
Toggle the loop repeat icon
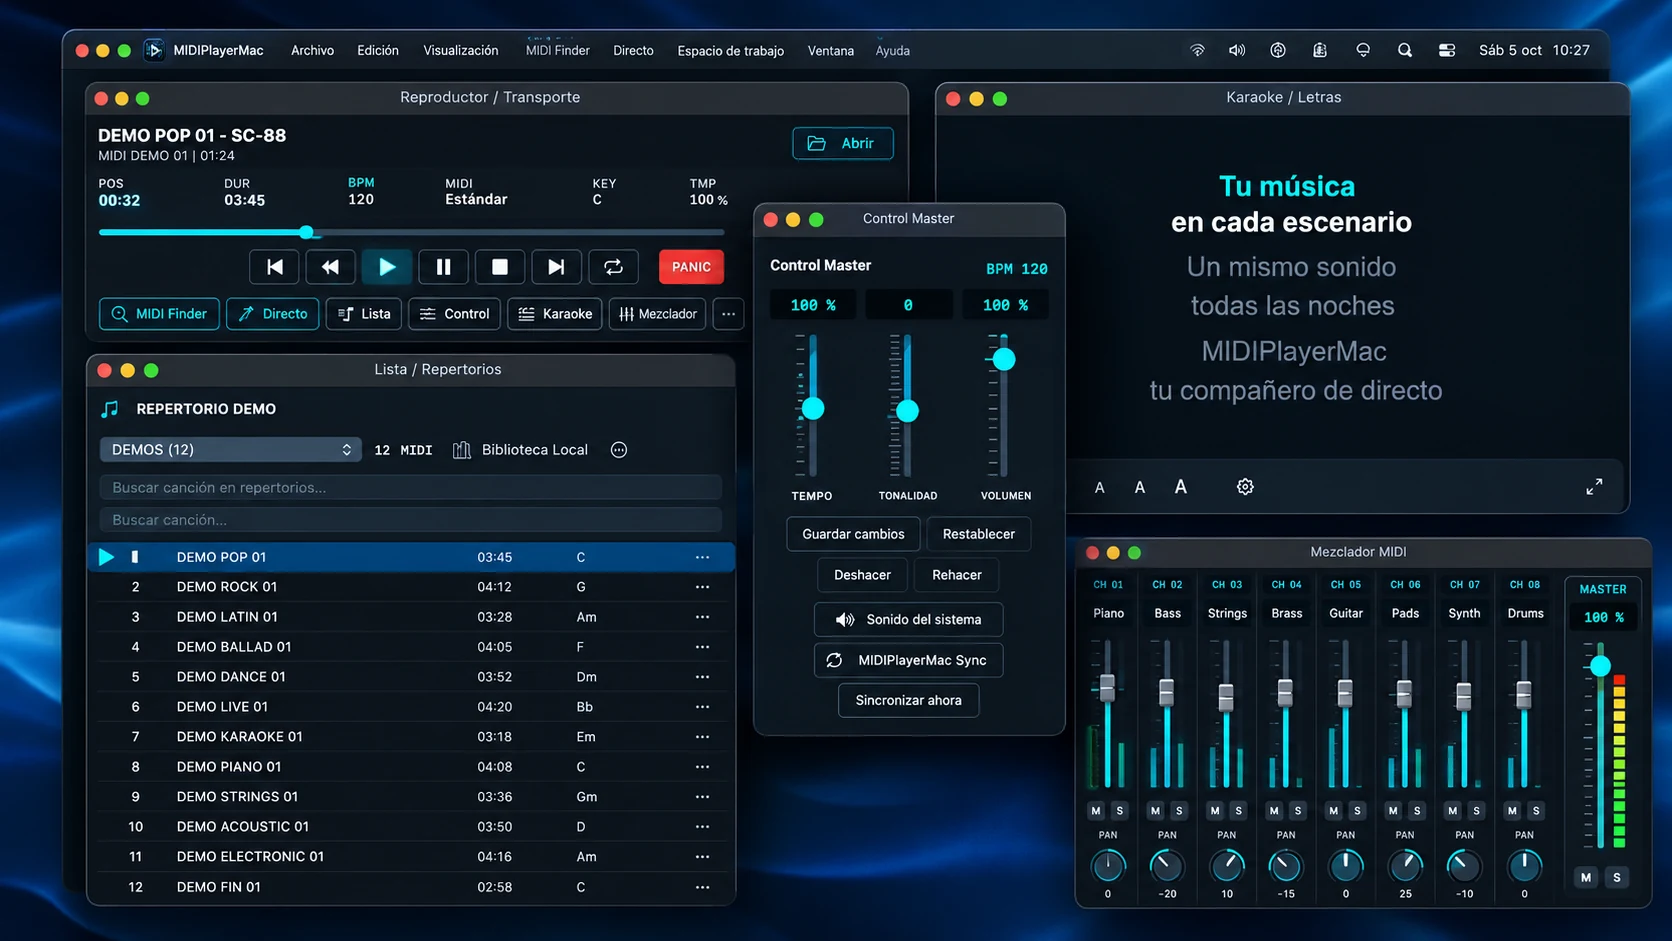613,267
